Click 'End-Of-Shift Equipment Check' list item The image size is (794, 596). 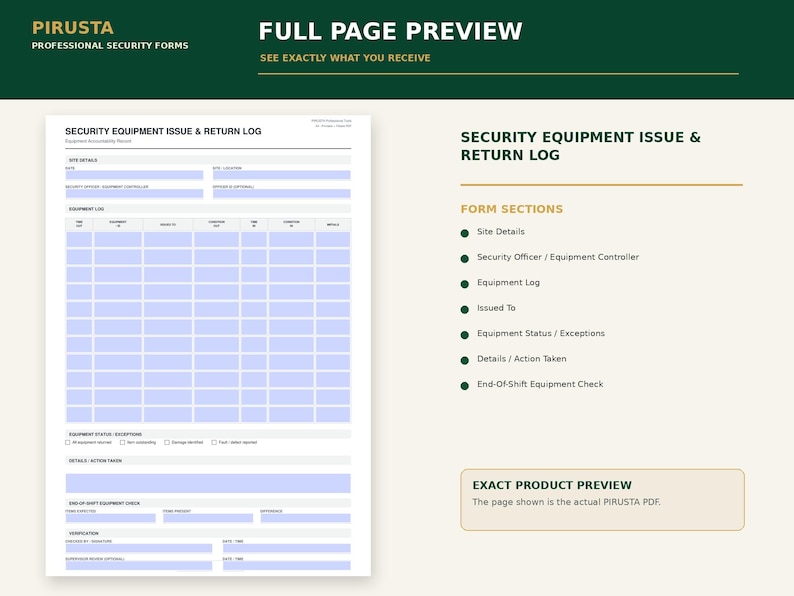pos(540,384)
